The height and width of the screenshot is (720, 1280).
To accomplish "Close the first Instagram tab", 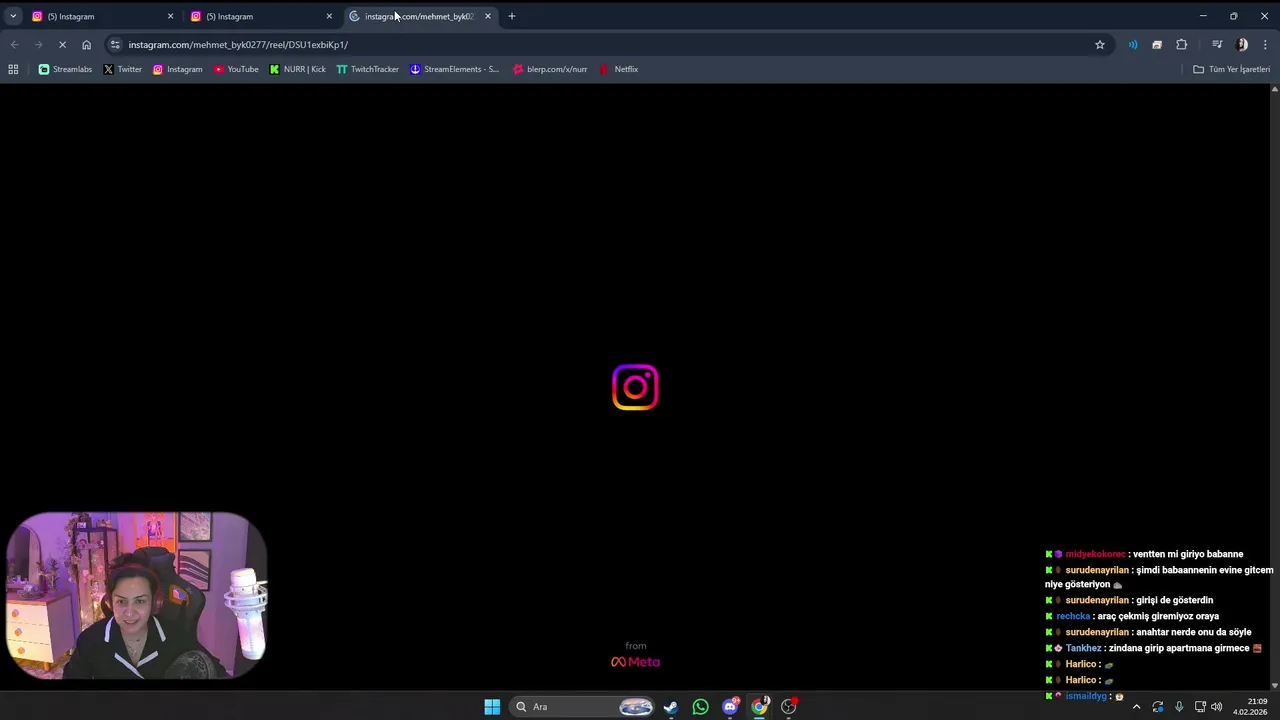I will click(170, 16).
